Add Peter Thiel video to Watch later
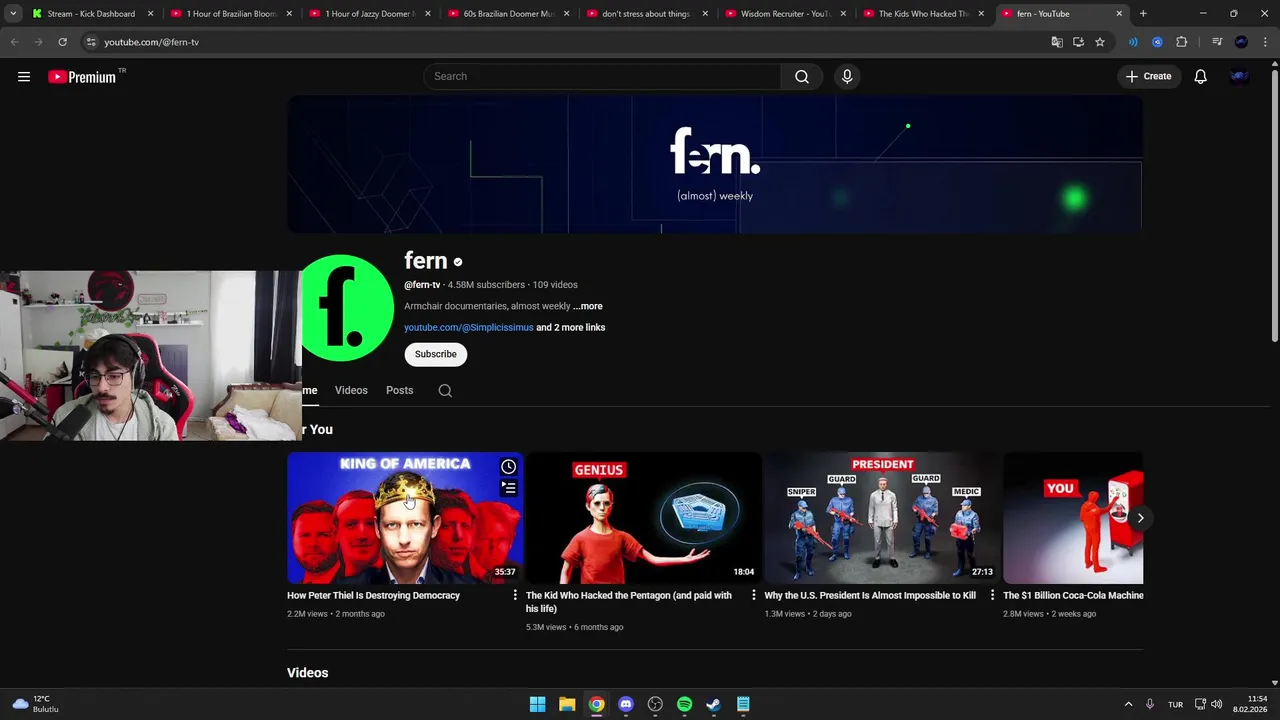Screen dimensions: 1280x720 click(509, 467)
